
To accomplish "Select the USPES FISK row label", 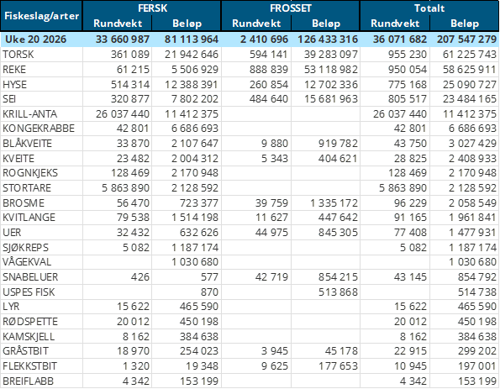I will point(28,292).
